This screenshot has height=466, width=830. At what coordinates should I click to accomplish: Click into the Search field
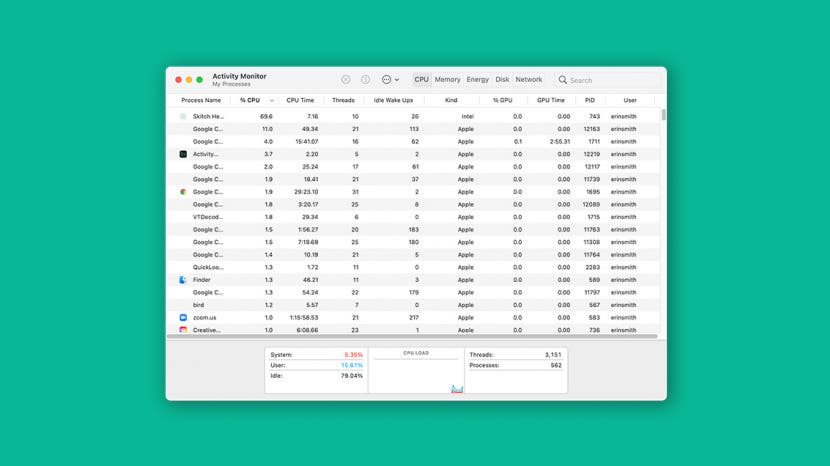point(608,80)
